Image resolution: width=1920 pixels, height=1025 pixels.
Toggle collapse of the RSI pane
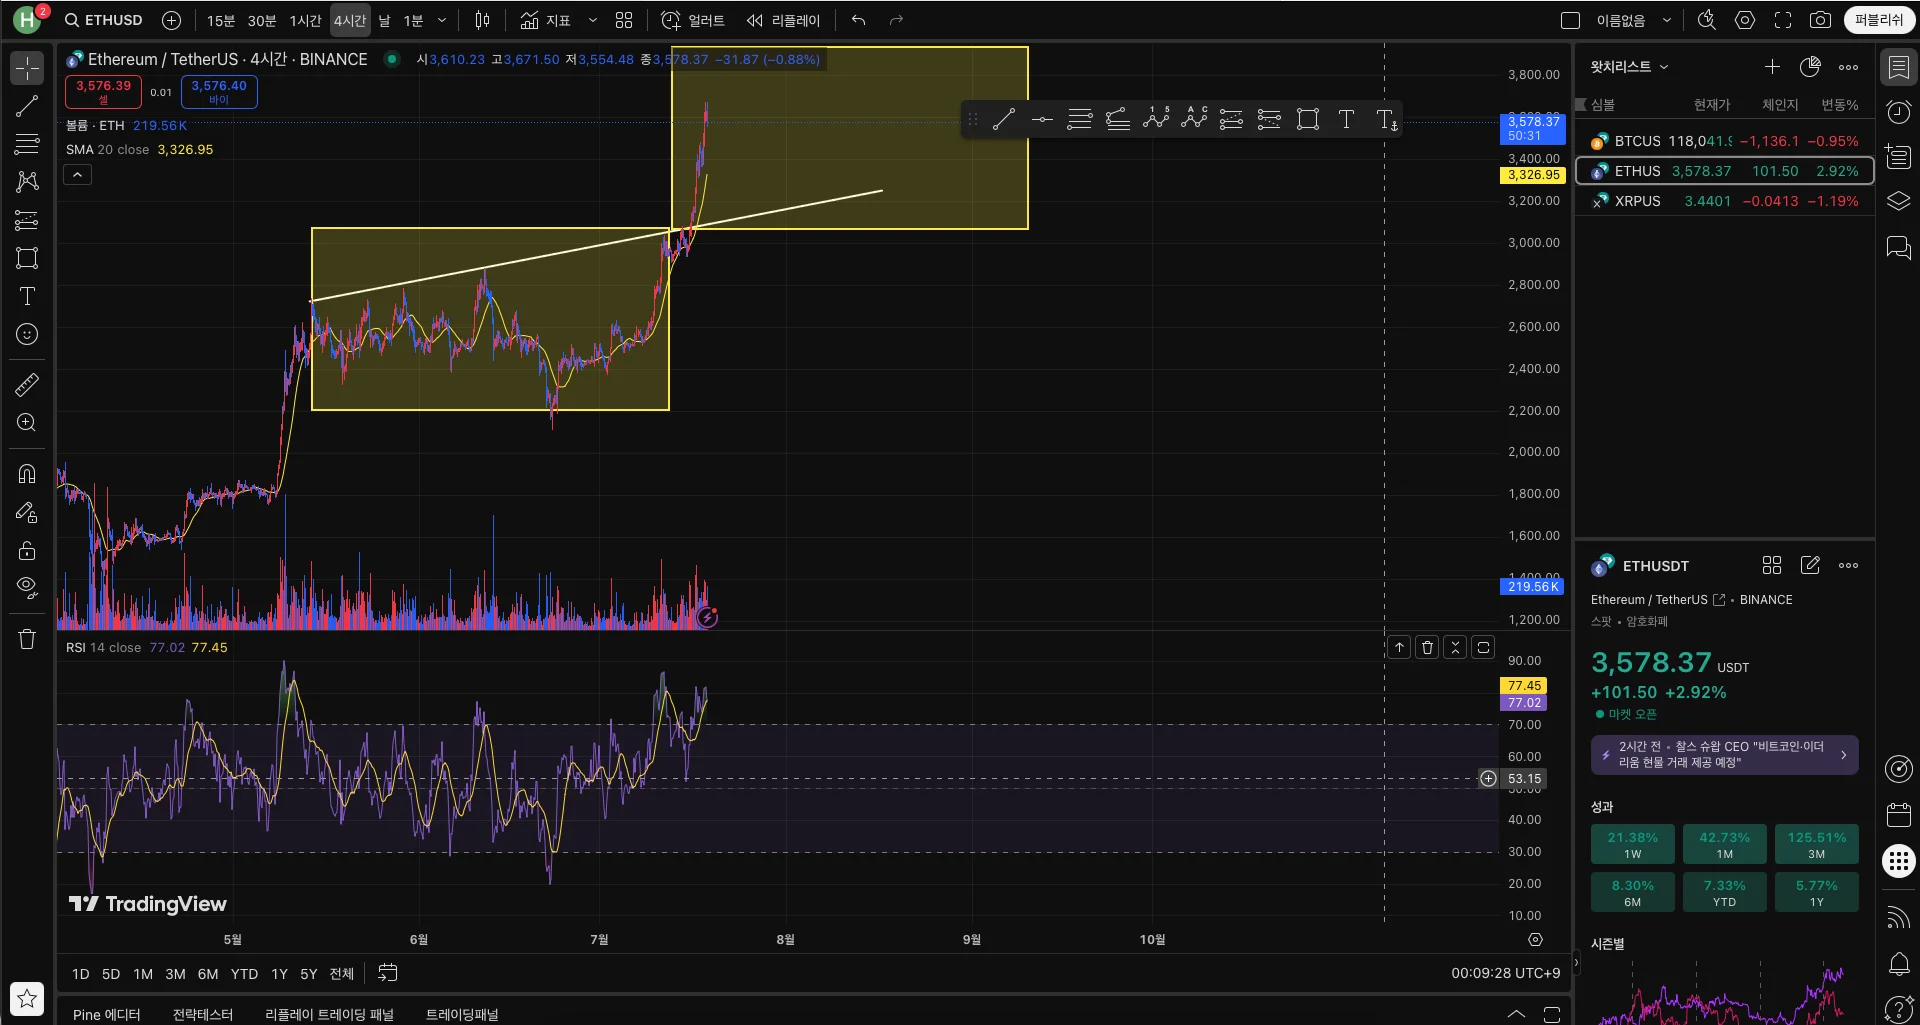click(x=1455, y=648)
